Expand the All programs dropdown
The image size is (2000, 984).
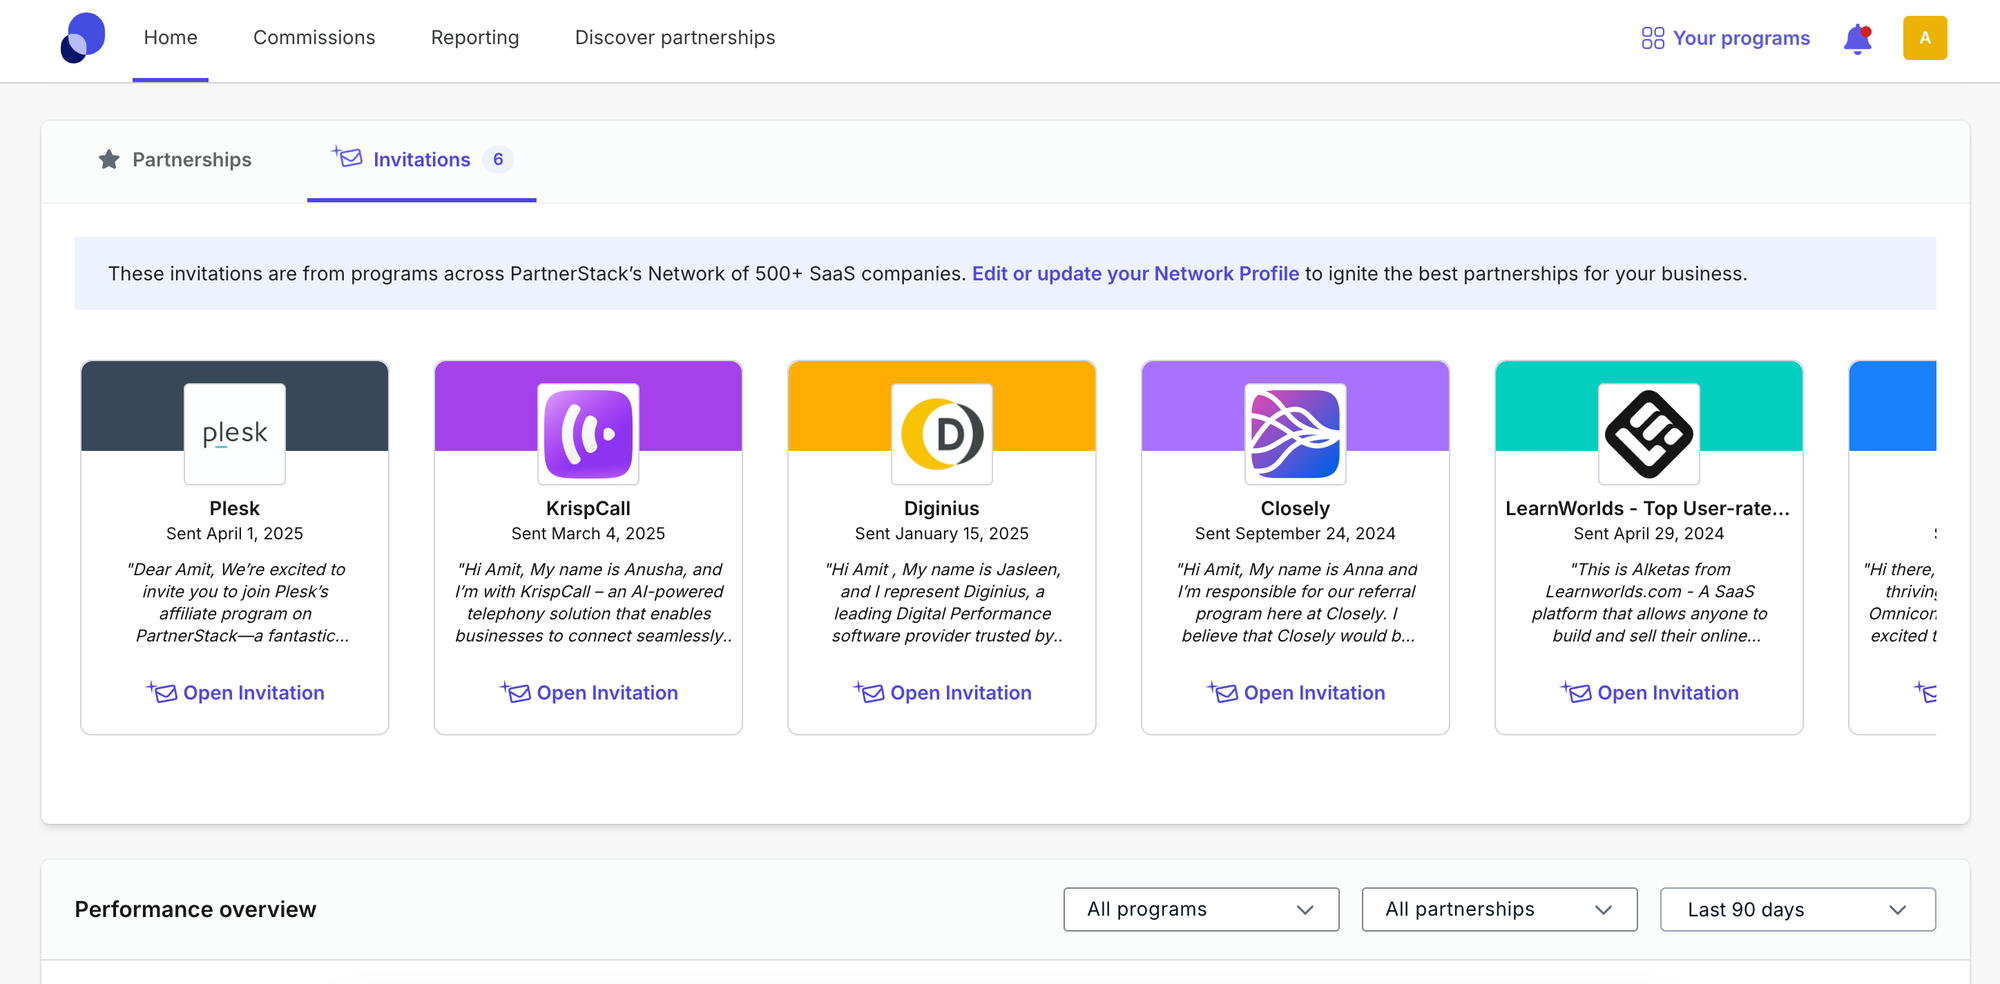click(x=1200, y=909)
